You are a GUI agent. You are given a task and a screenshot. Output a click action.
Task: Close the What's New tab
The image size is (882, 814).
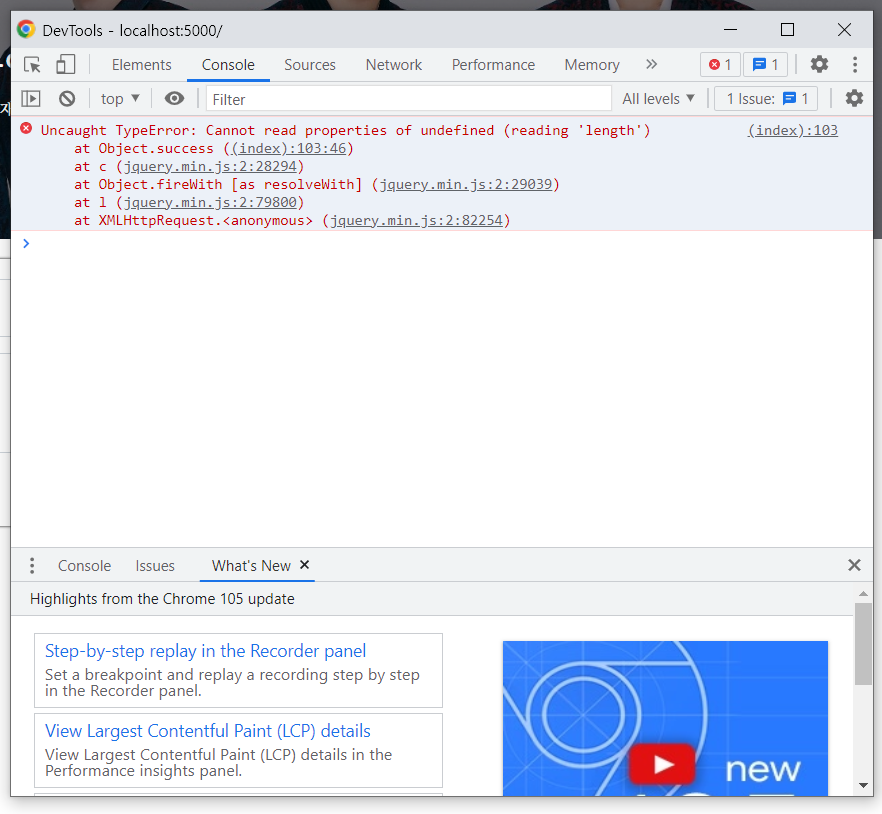coord(304,564)
